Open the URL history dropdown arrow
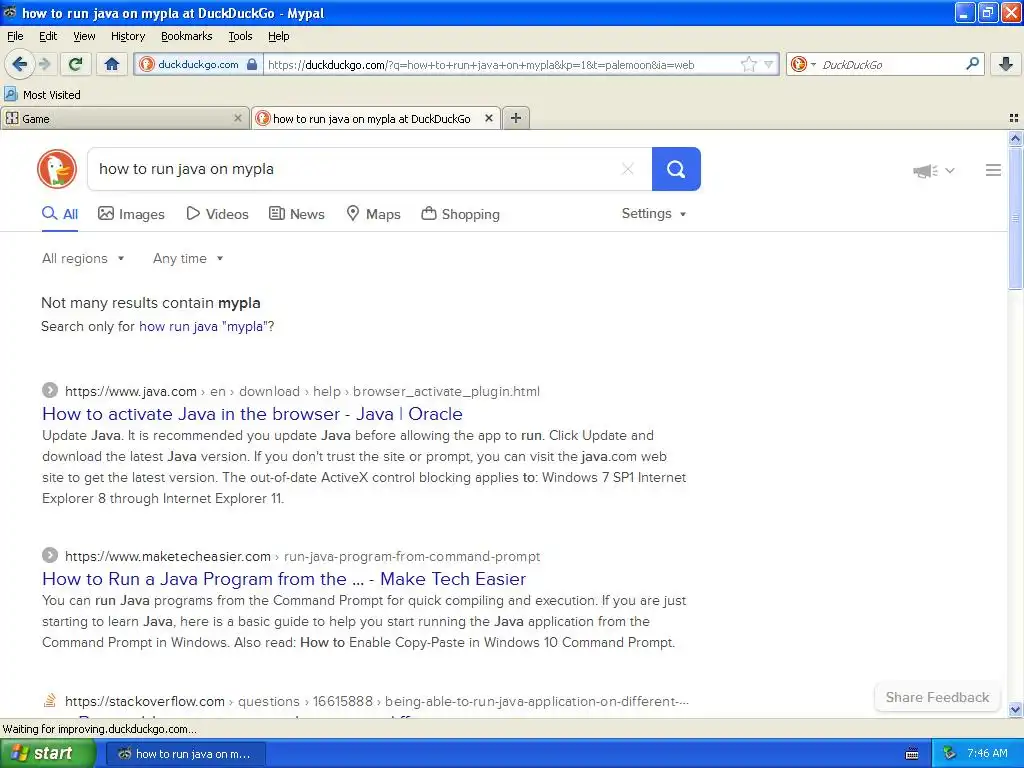The image size is (1024, 768). tap(769, 64)
